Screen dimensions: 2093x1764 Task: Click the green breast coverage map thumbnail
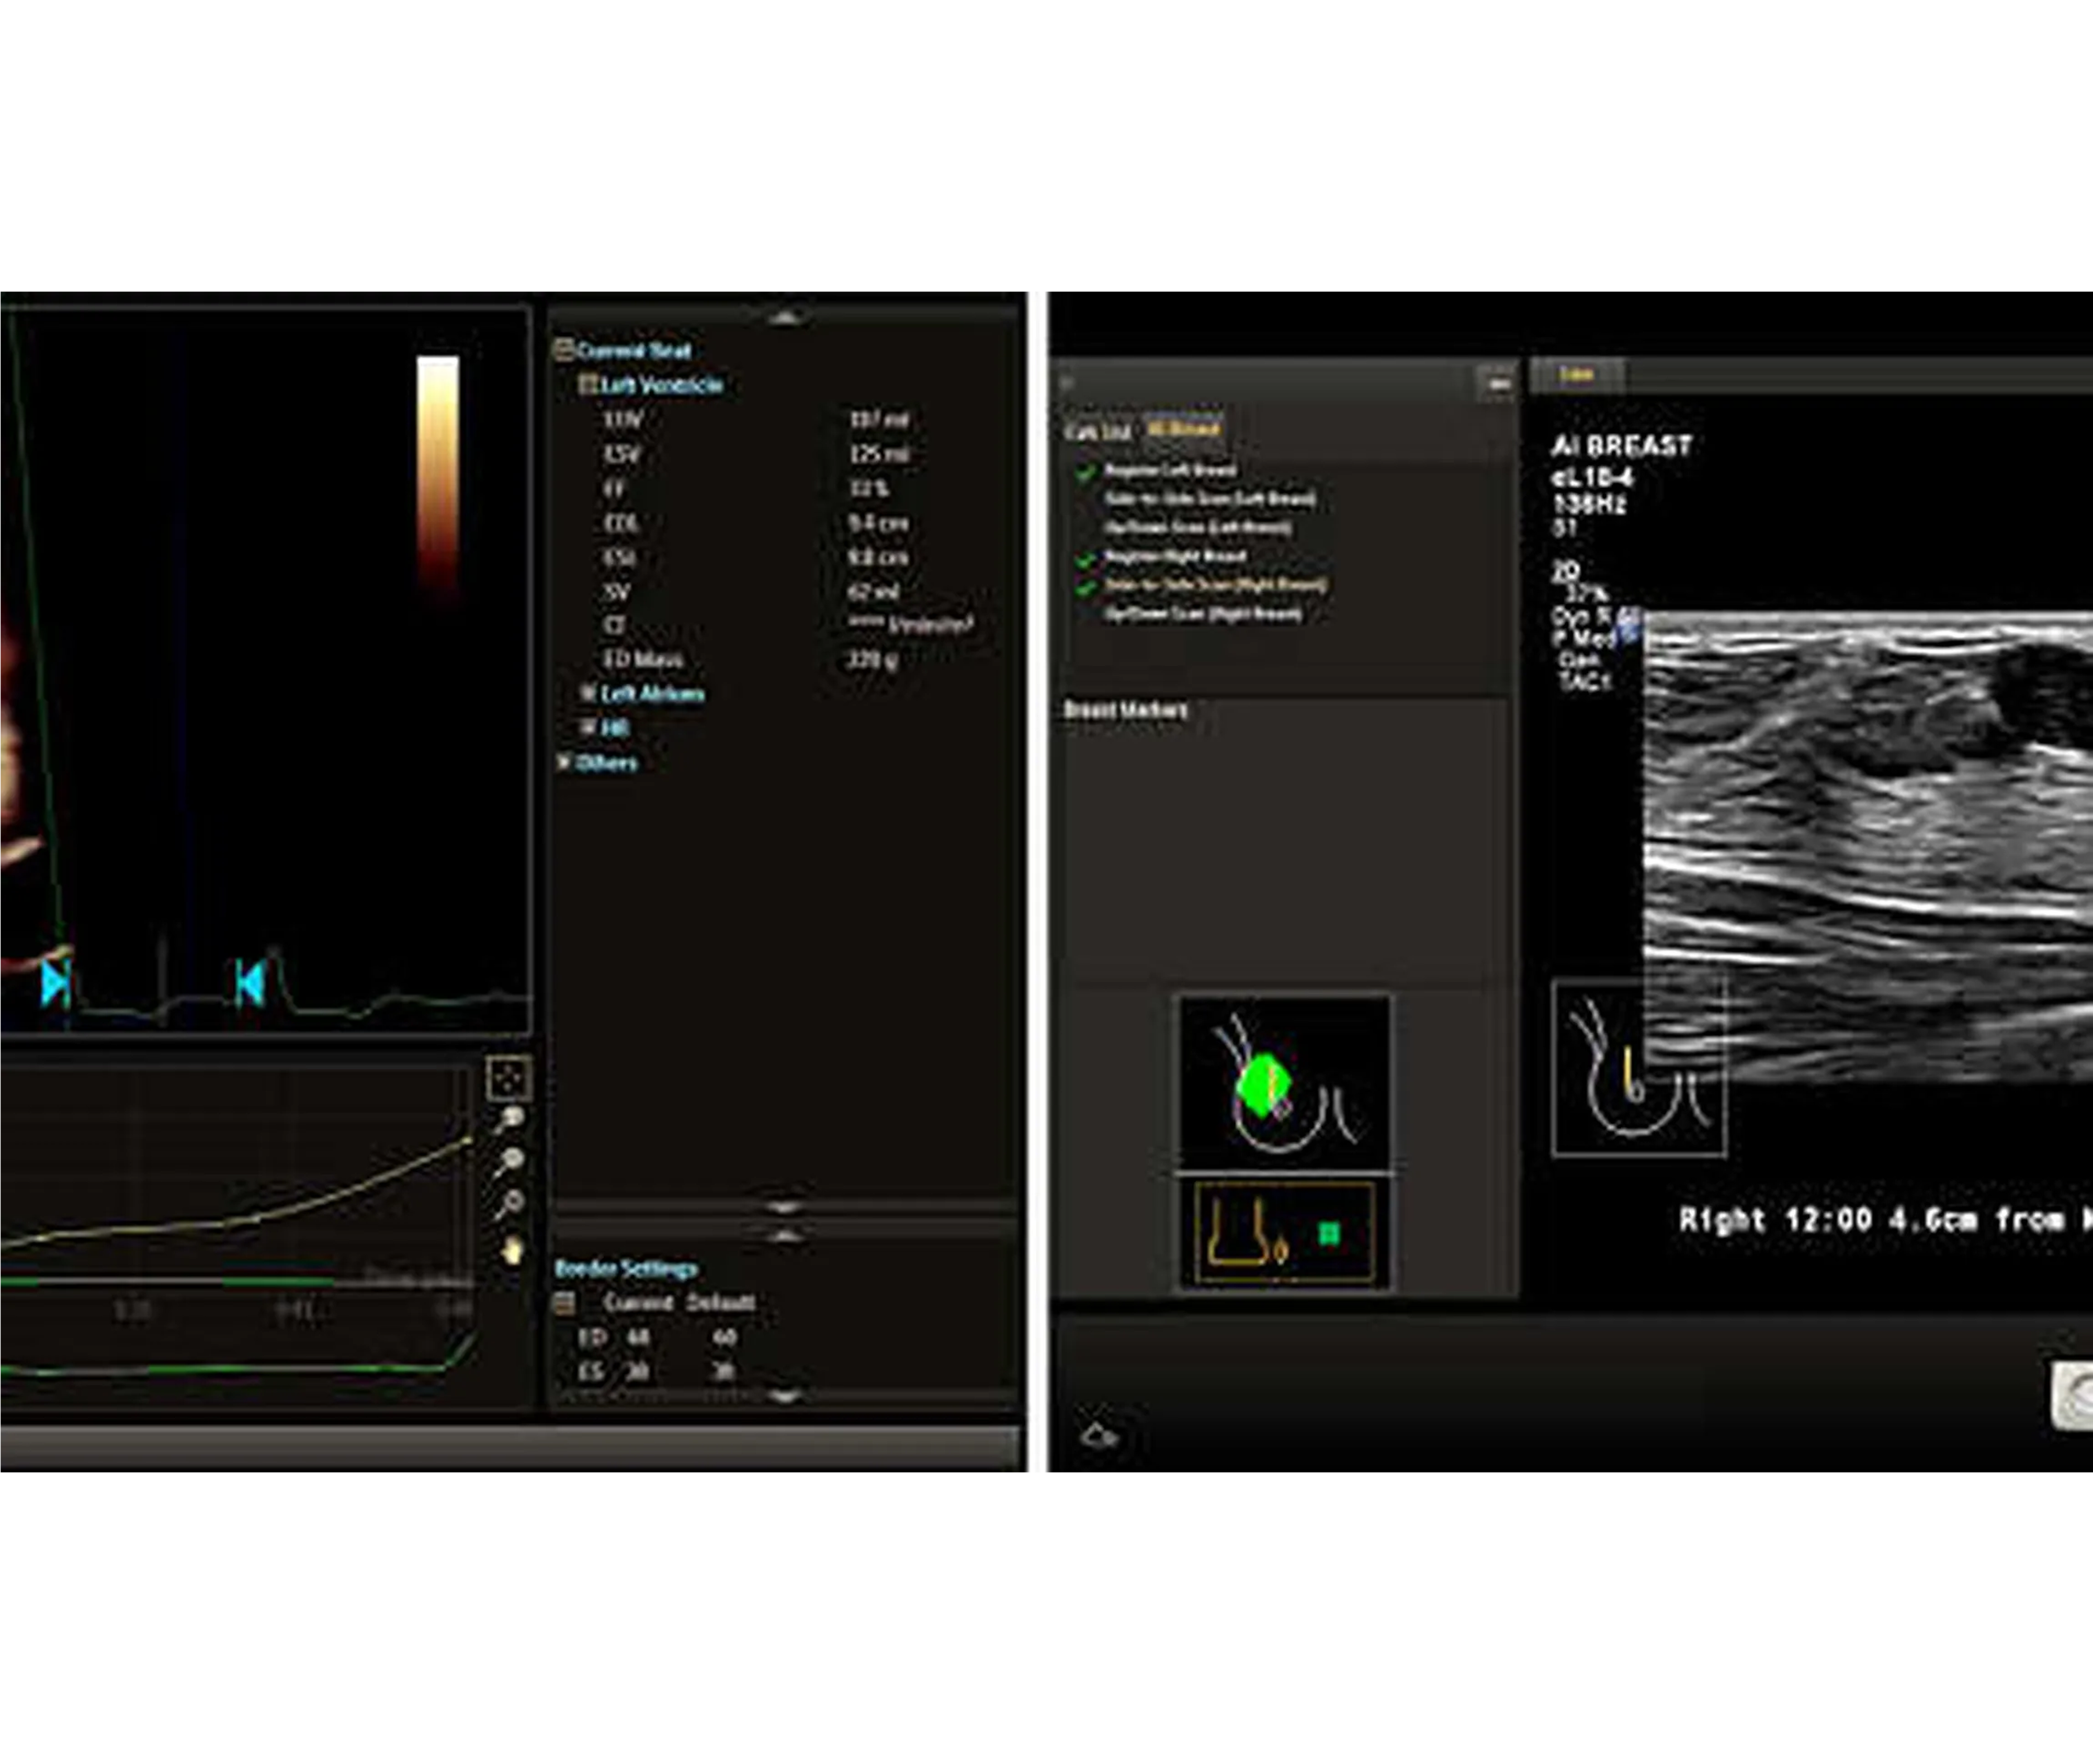pos(1285,1084)
